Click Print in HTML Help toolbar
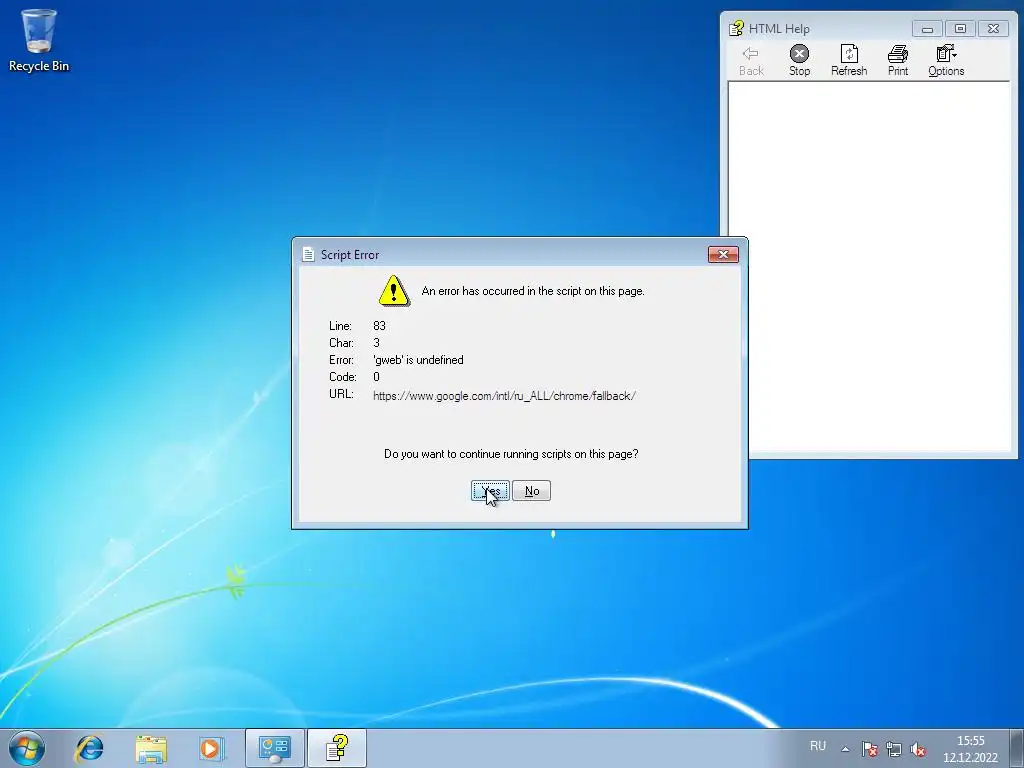The height and width of the screenshot is (768, 1024). [898, 61]
